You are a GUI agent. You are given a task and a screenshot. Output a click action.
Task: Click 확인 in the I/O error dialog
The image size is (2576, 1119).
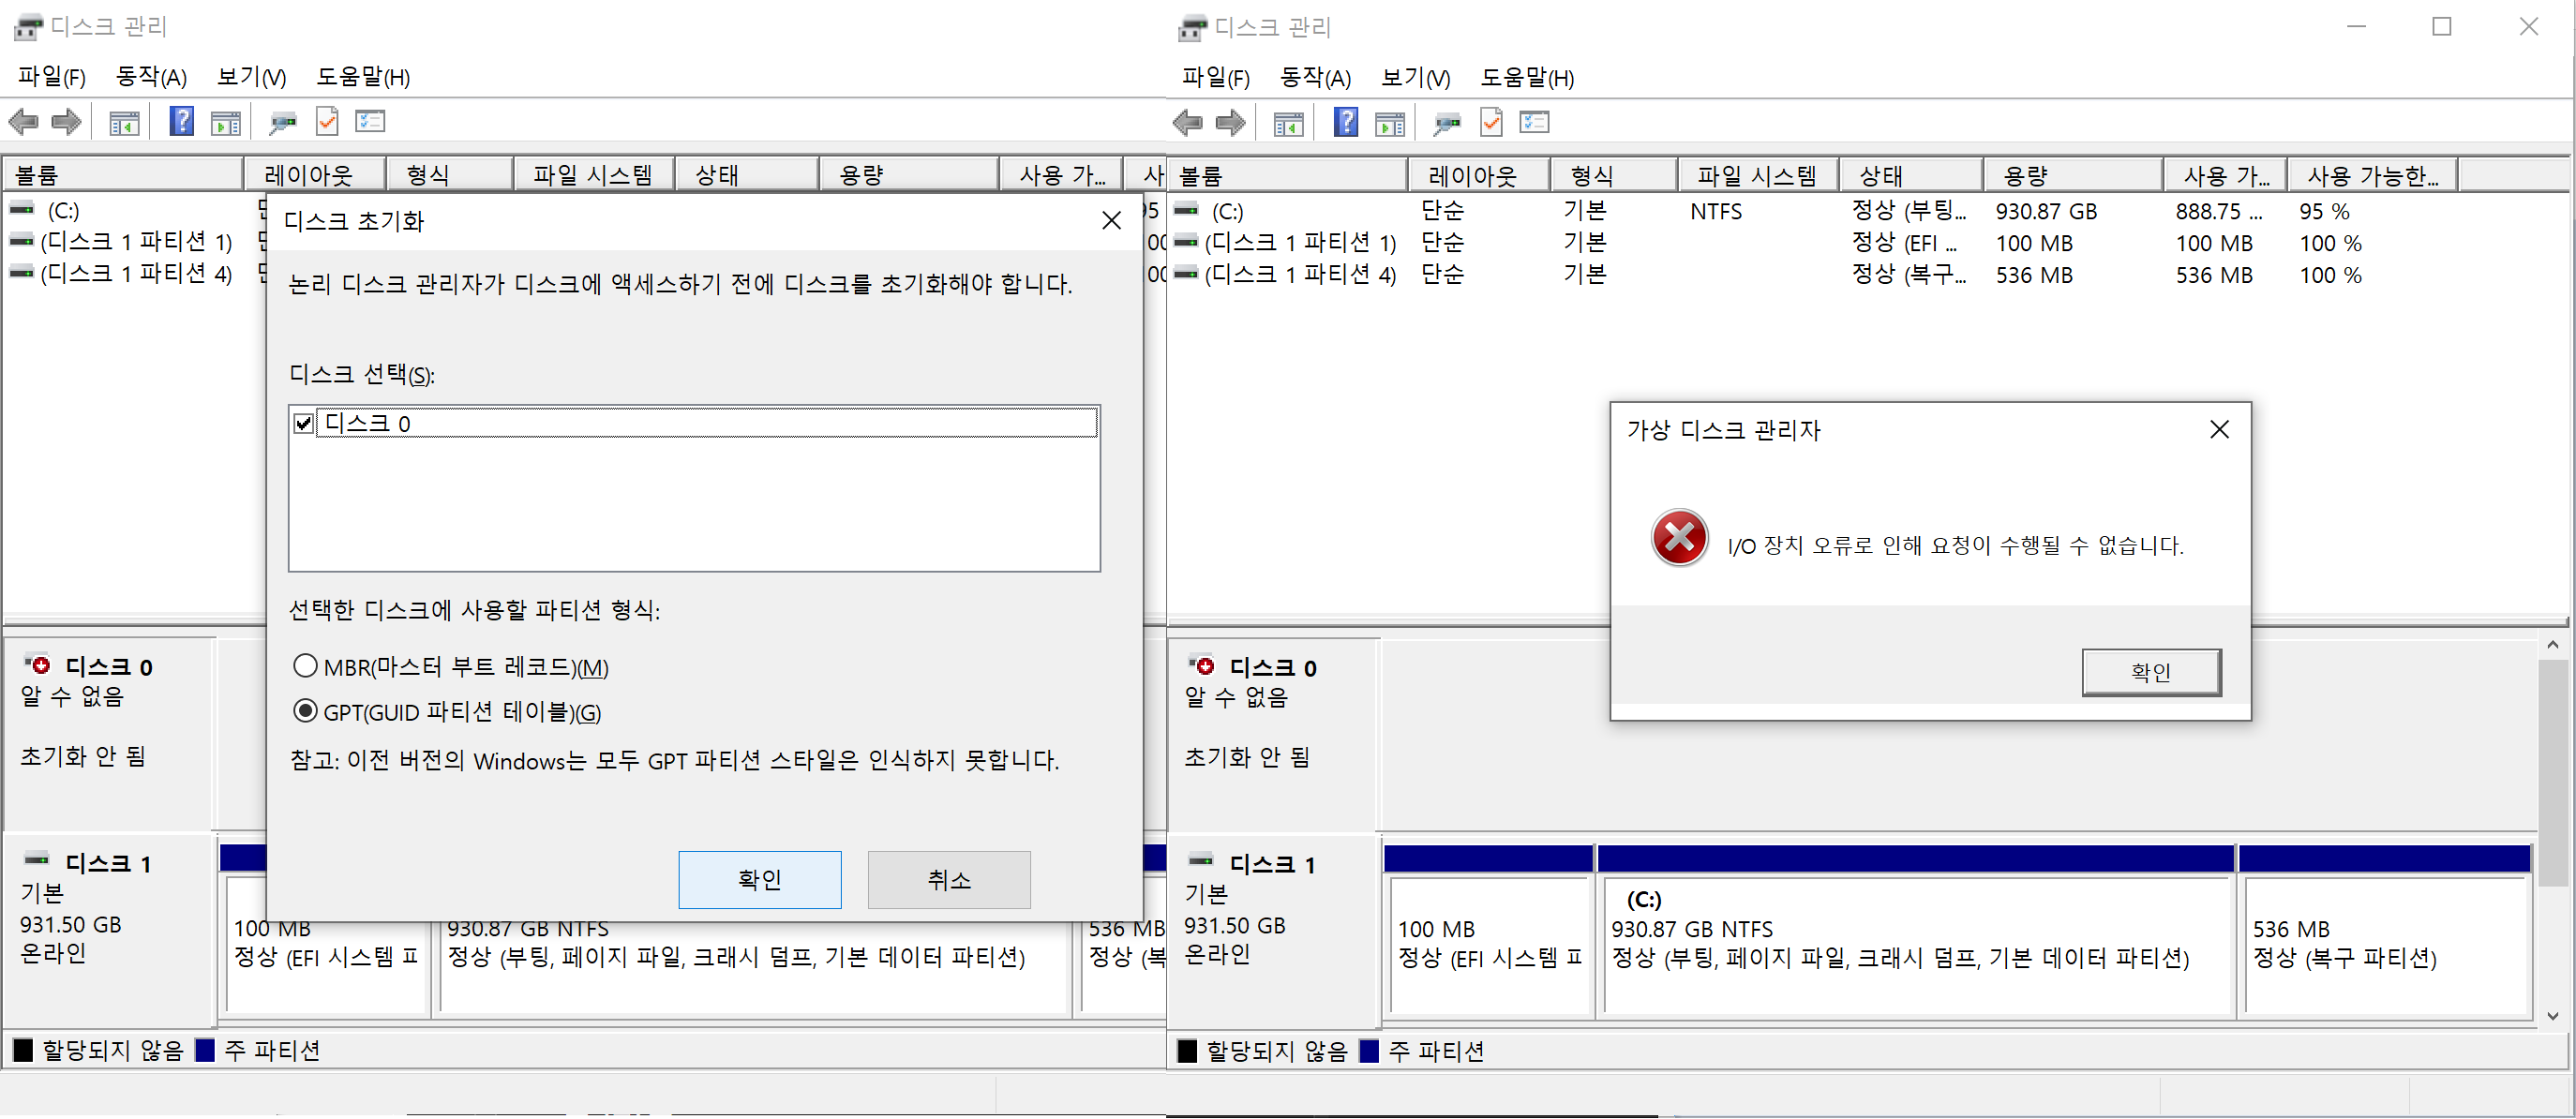coord(2150,672)
